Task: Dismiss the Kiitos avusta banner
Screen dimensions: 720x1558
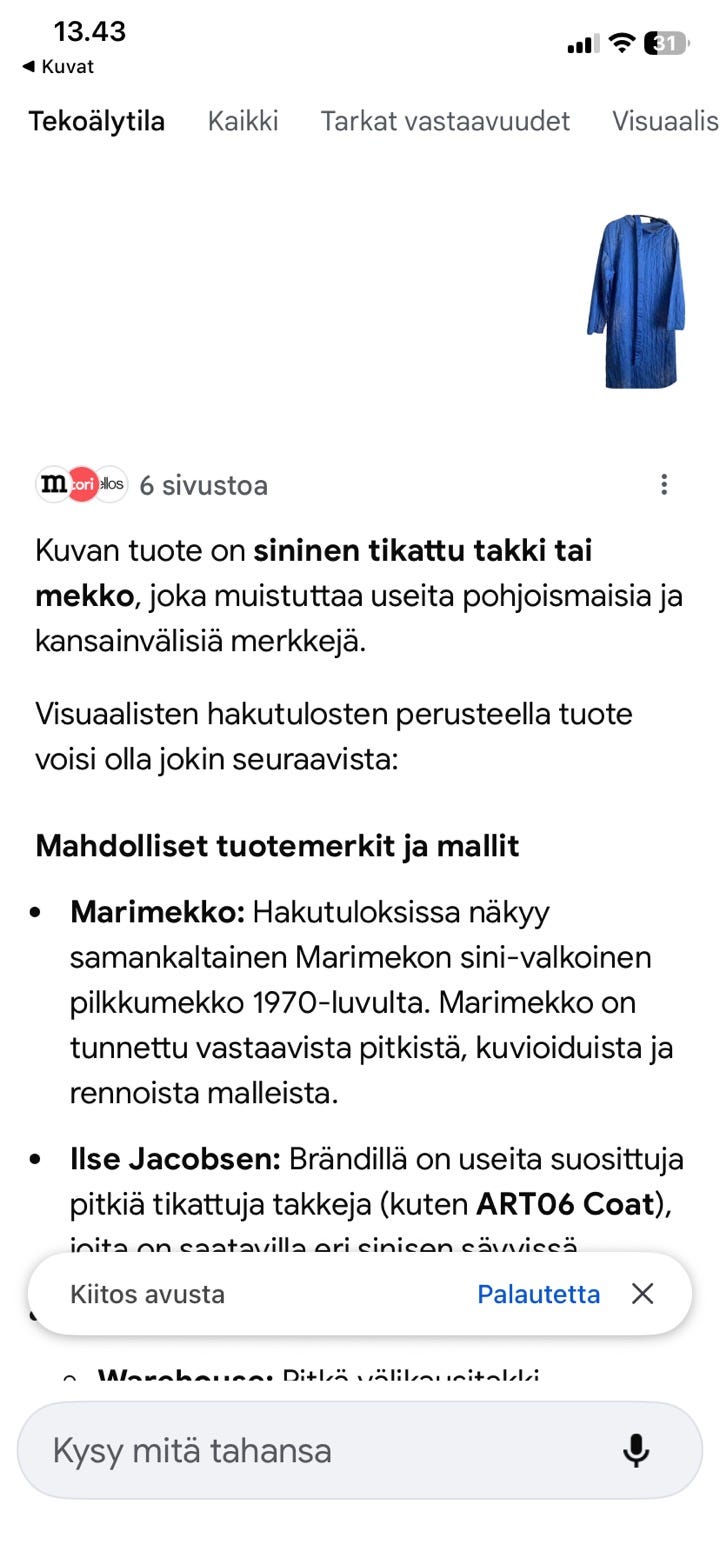Action: (641, 1294)
